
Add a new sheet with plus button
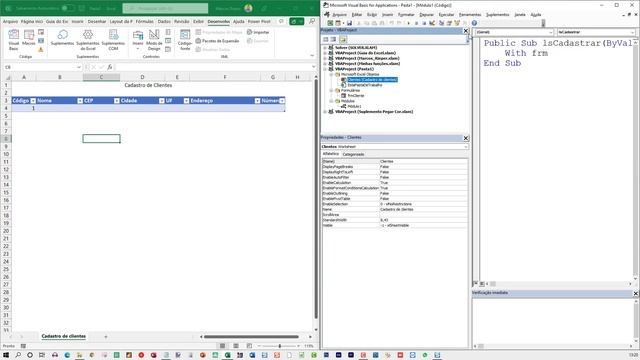pos(106,337)
